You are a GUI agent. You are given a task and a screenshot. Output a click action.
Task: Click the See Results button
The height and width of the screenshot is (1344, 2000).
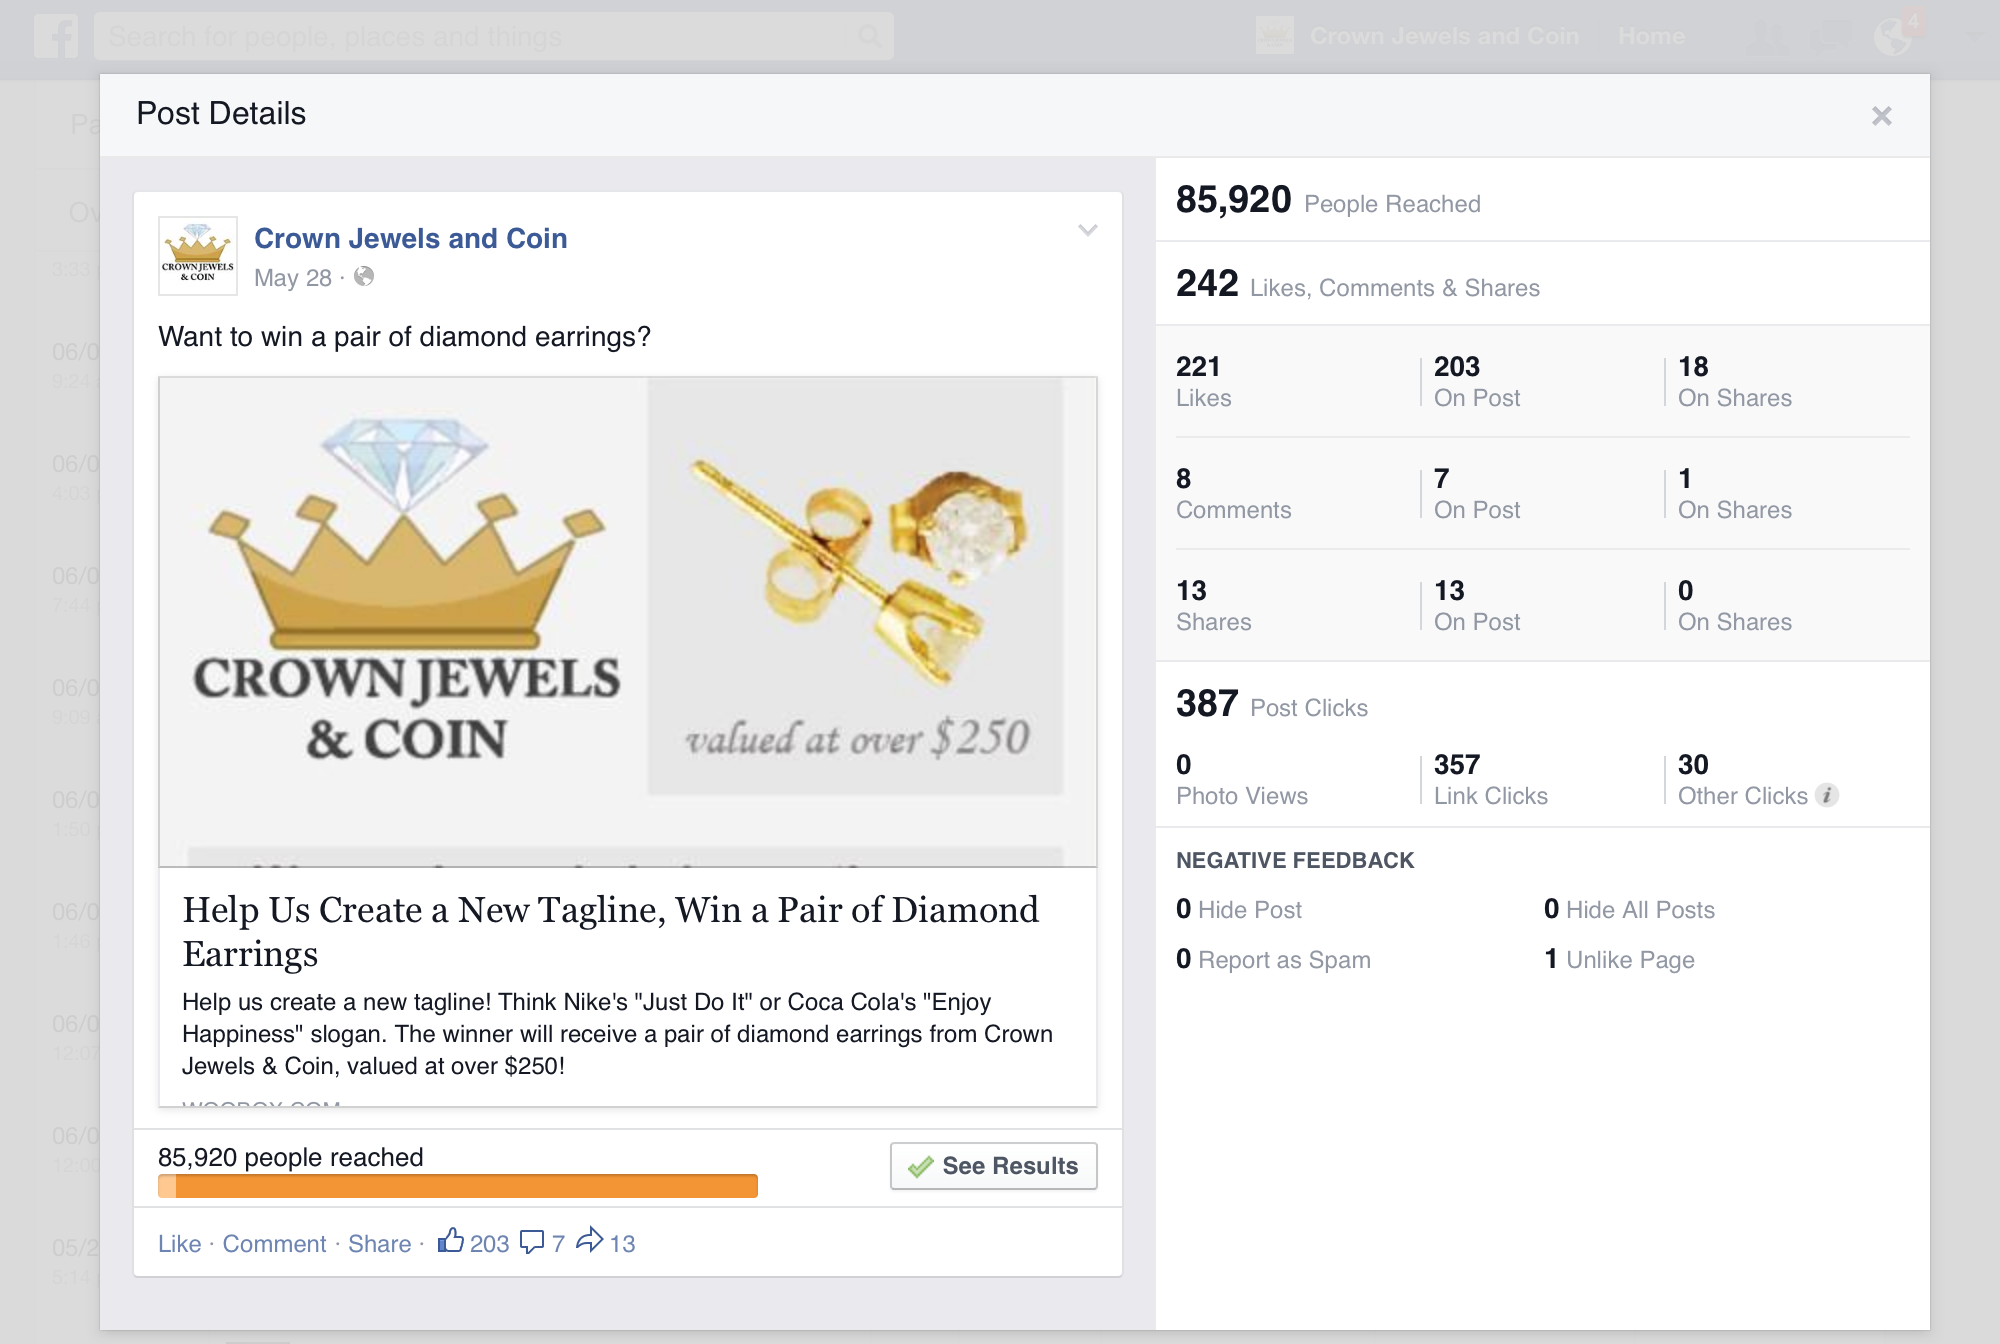[993, 1166]
